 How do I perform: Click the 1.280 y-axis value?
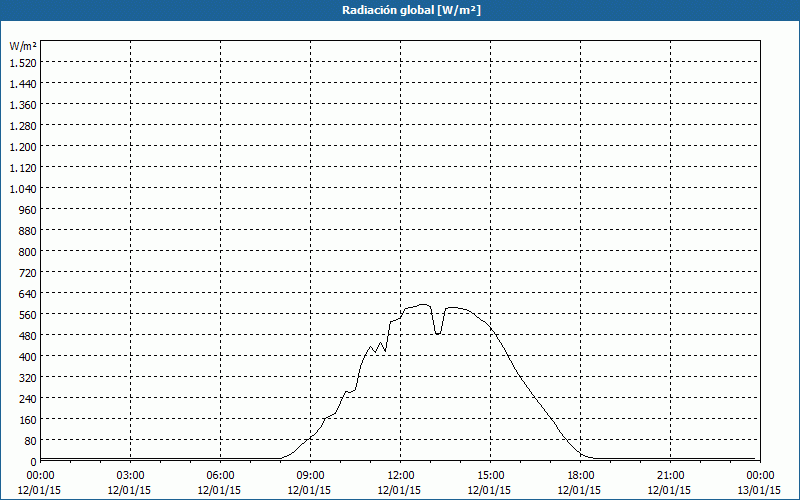point(23,126)
